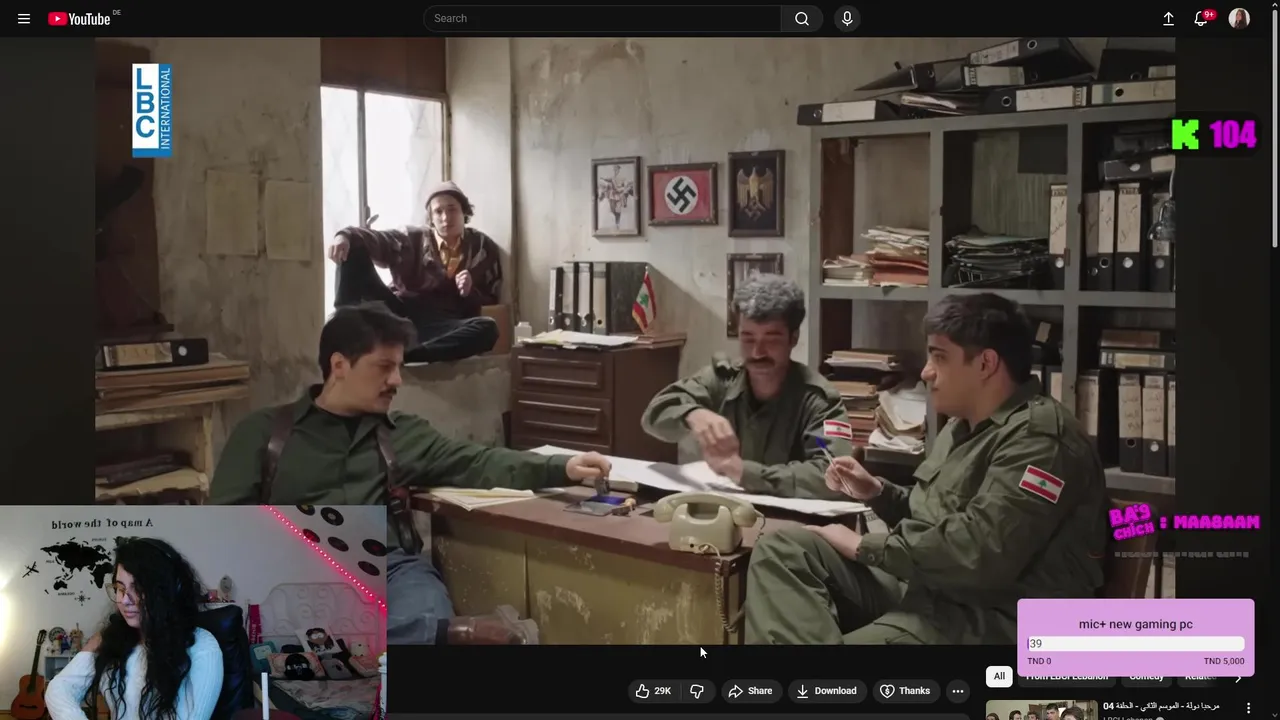Show next filter chips with arrow
The height and width of the screenshot is (720, 1280).
(1238, 678)
